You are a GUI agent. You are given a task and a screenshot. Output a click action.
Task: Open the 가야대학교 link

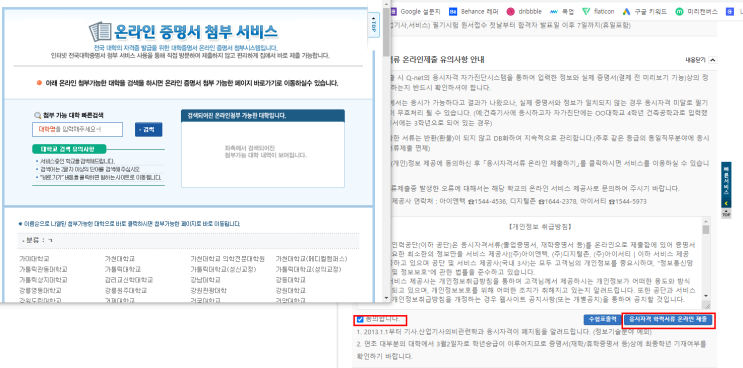click(34, 259)
